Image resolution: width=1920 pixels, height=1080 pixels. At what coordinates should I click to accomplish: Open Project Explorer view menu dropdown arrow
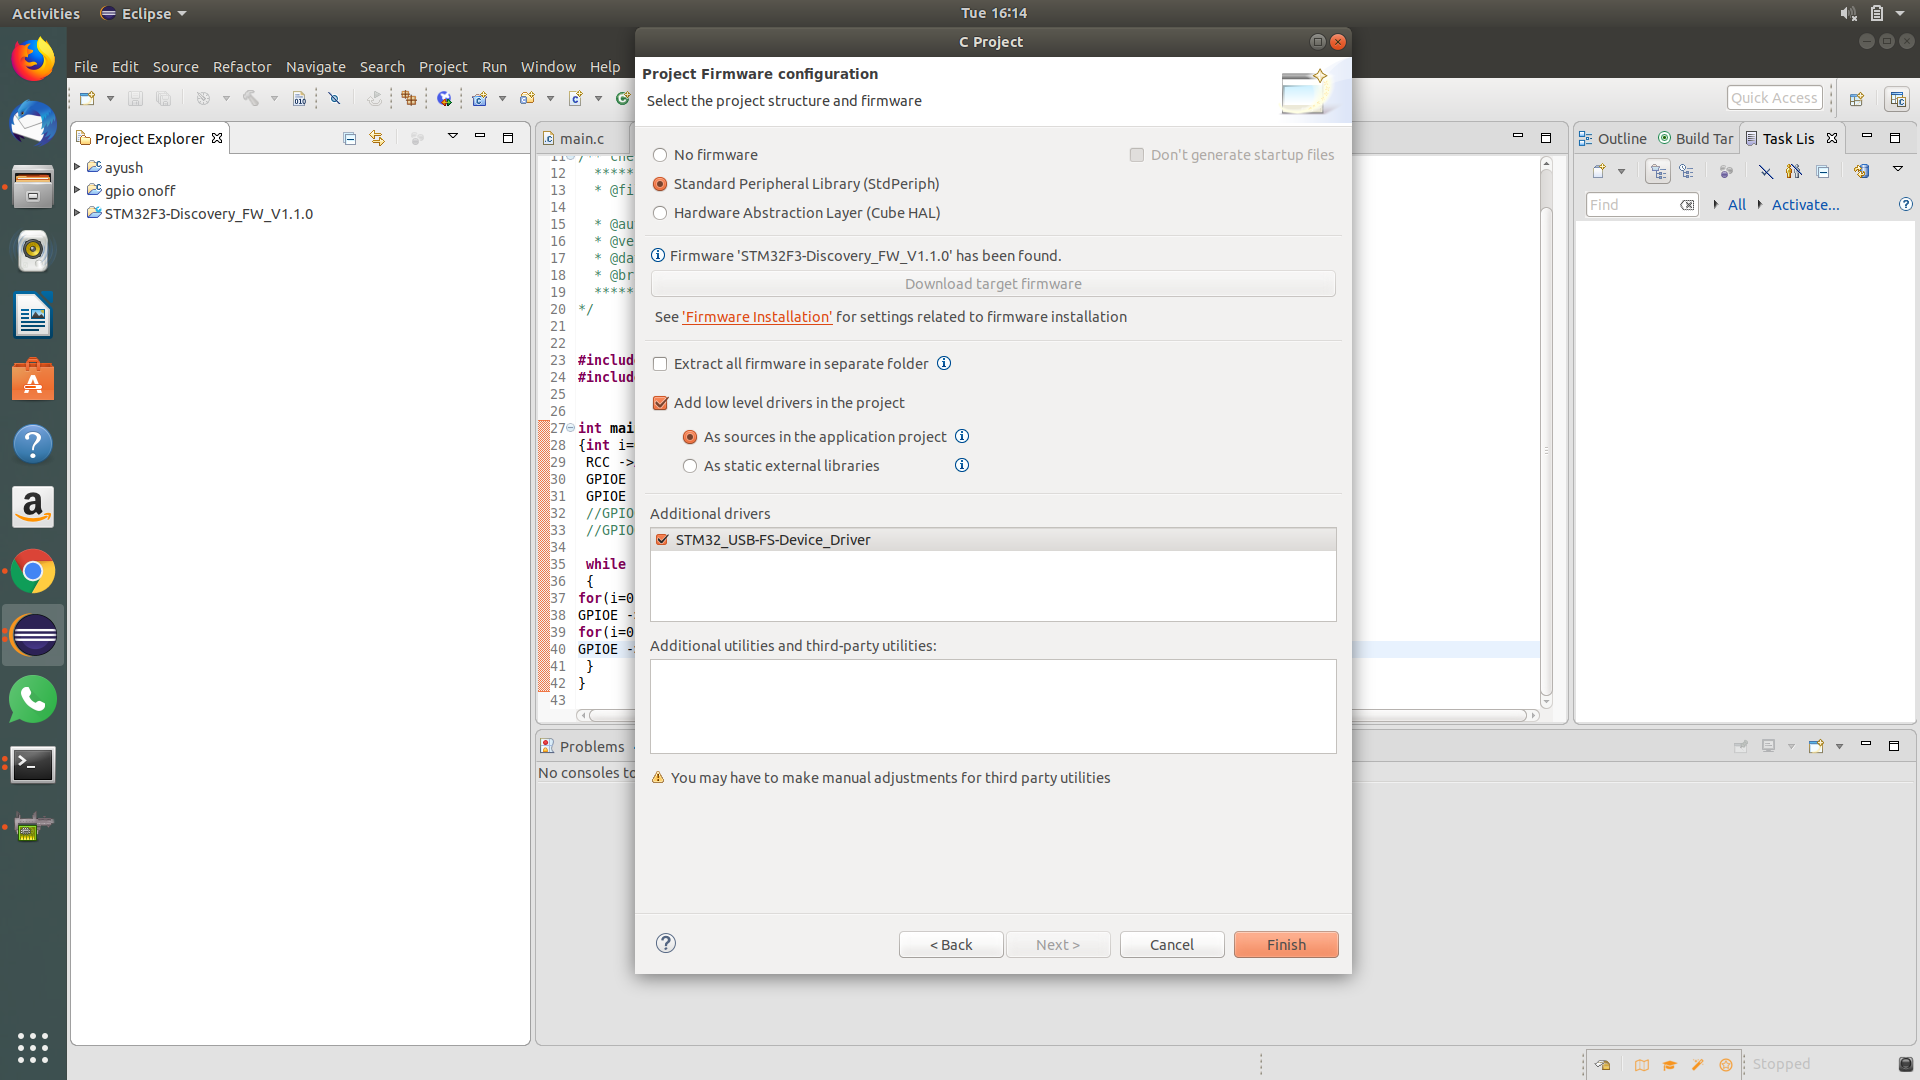tap(452, 137)
